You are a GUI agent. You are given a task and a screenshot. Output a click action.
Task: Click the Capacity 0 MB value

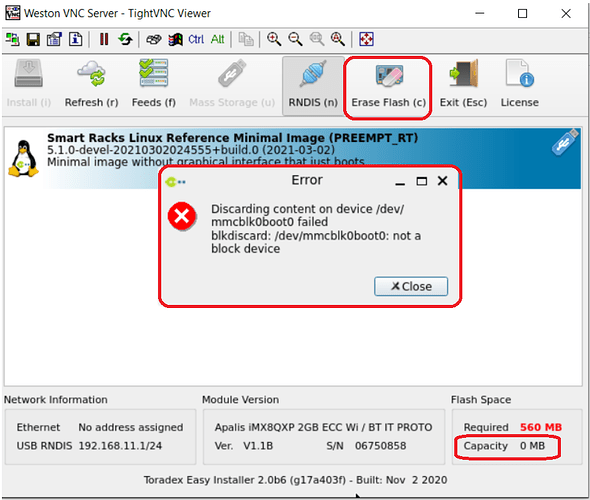(532, 445)
